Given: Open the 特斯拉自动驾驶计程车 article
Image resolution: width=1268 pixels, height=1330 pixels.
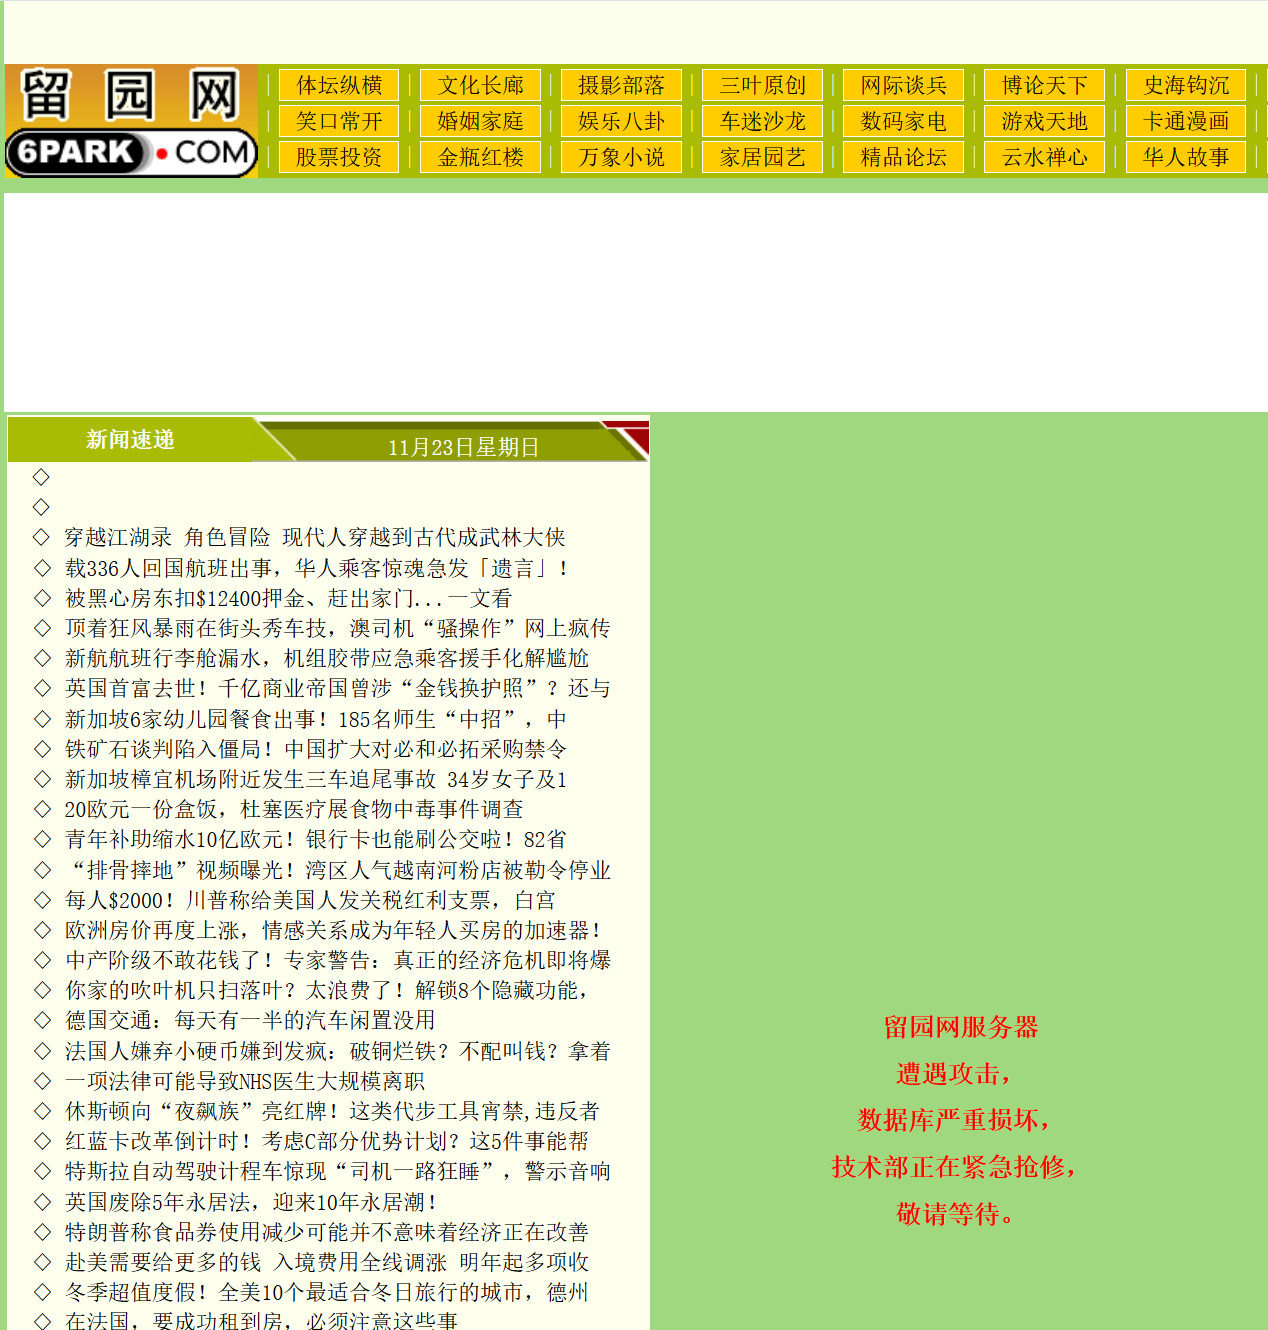Looking at the screenshot, I should pyautogui.click(x=337, y=1171).
